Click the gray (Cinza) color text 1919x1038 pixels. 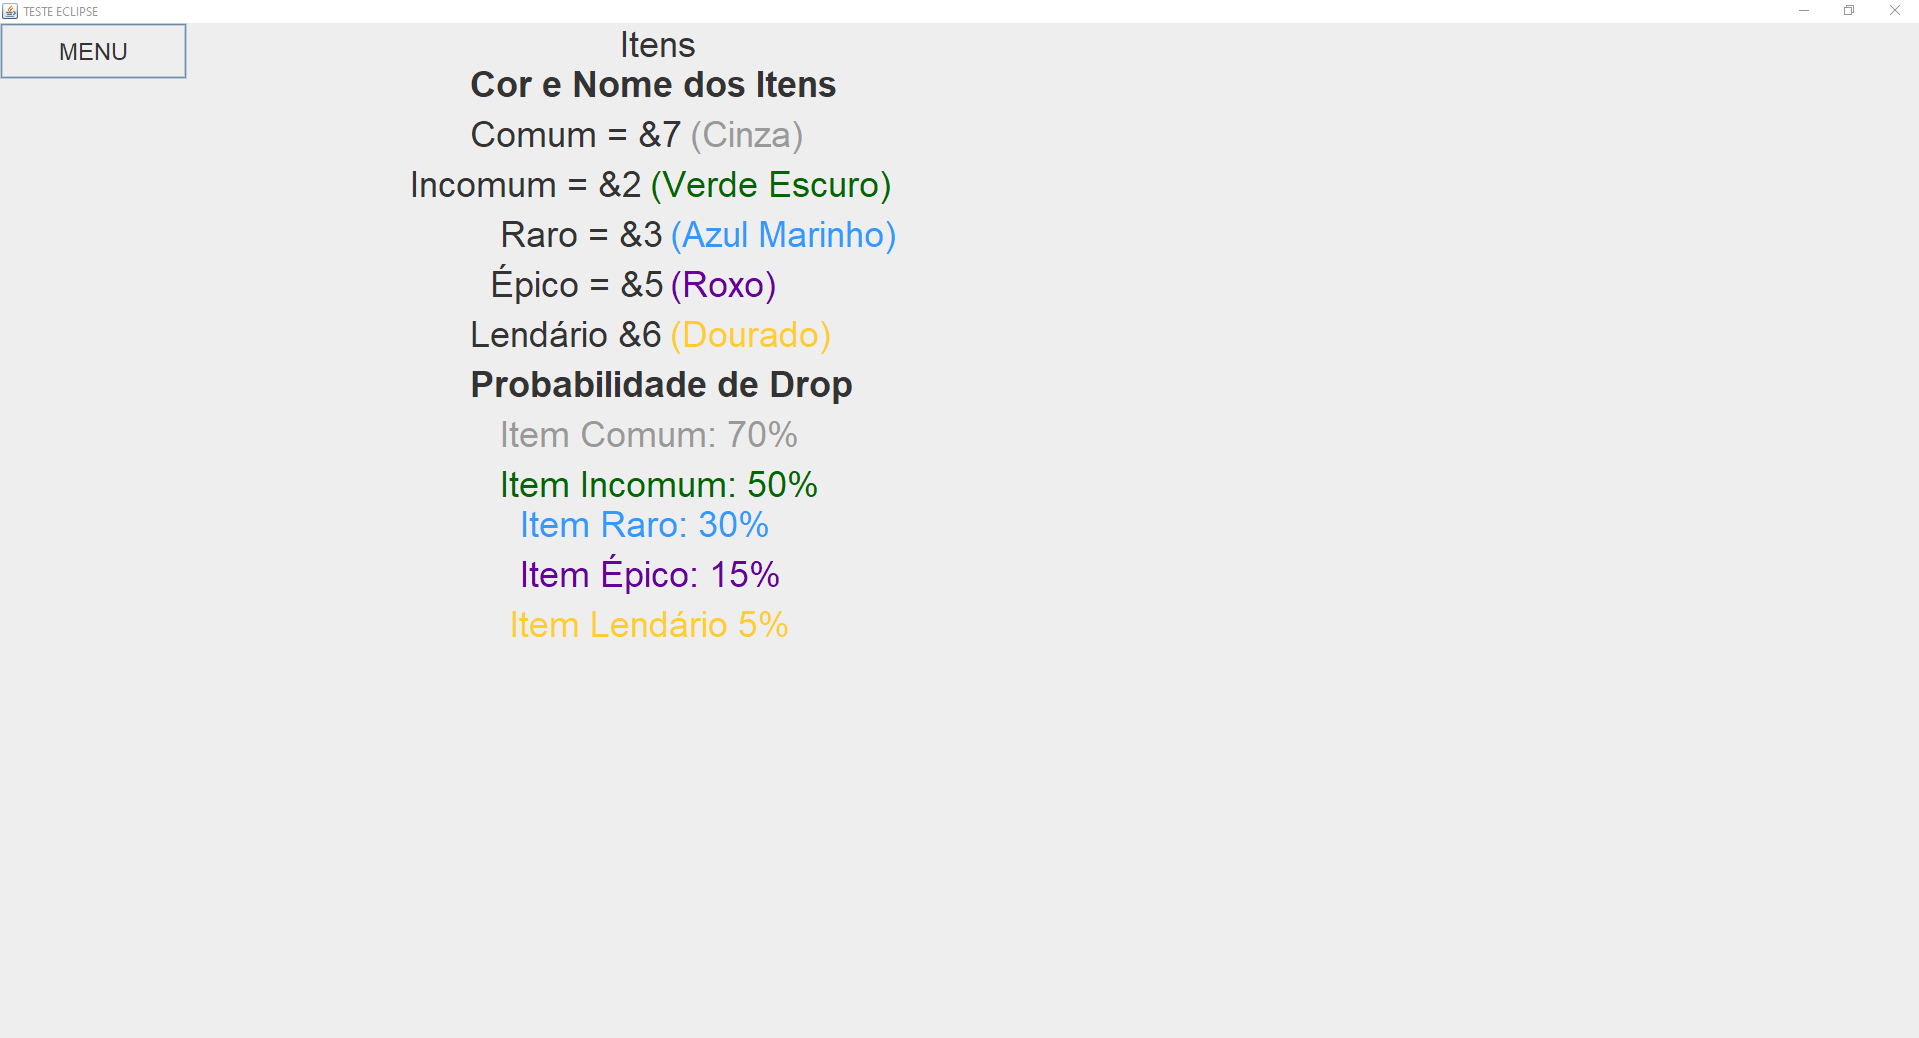(x=747, y=135)
